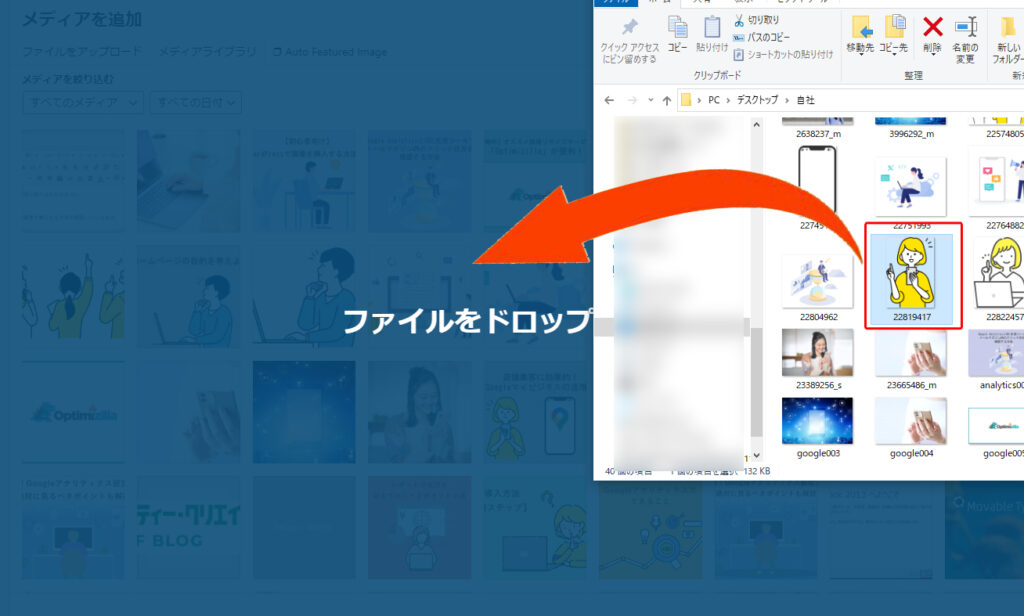Click file name 22764882

(x=1005, y=225)
